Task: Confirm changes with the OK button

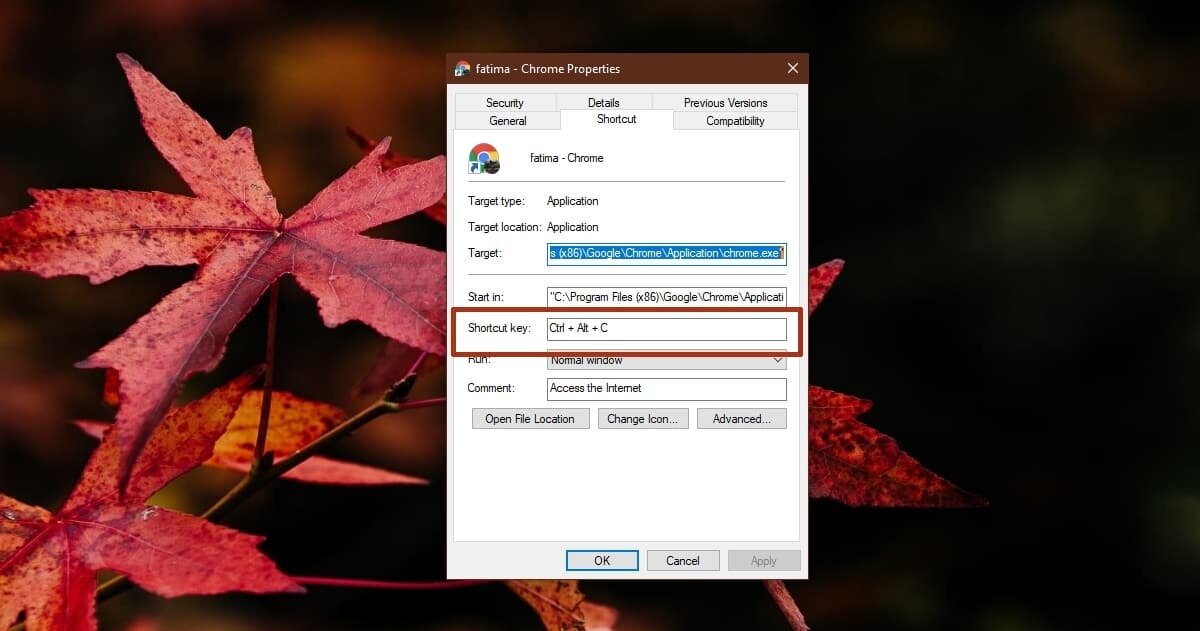Action: pyautogui.click(x=602, y=560)
